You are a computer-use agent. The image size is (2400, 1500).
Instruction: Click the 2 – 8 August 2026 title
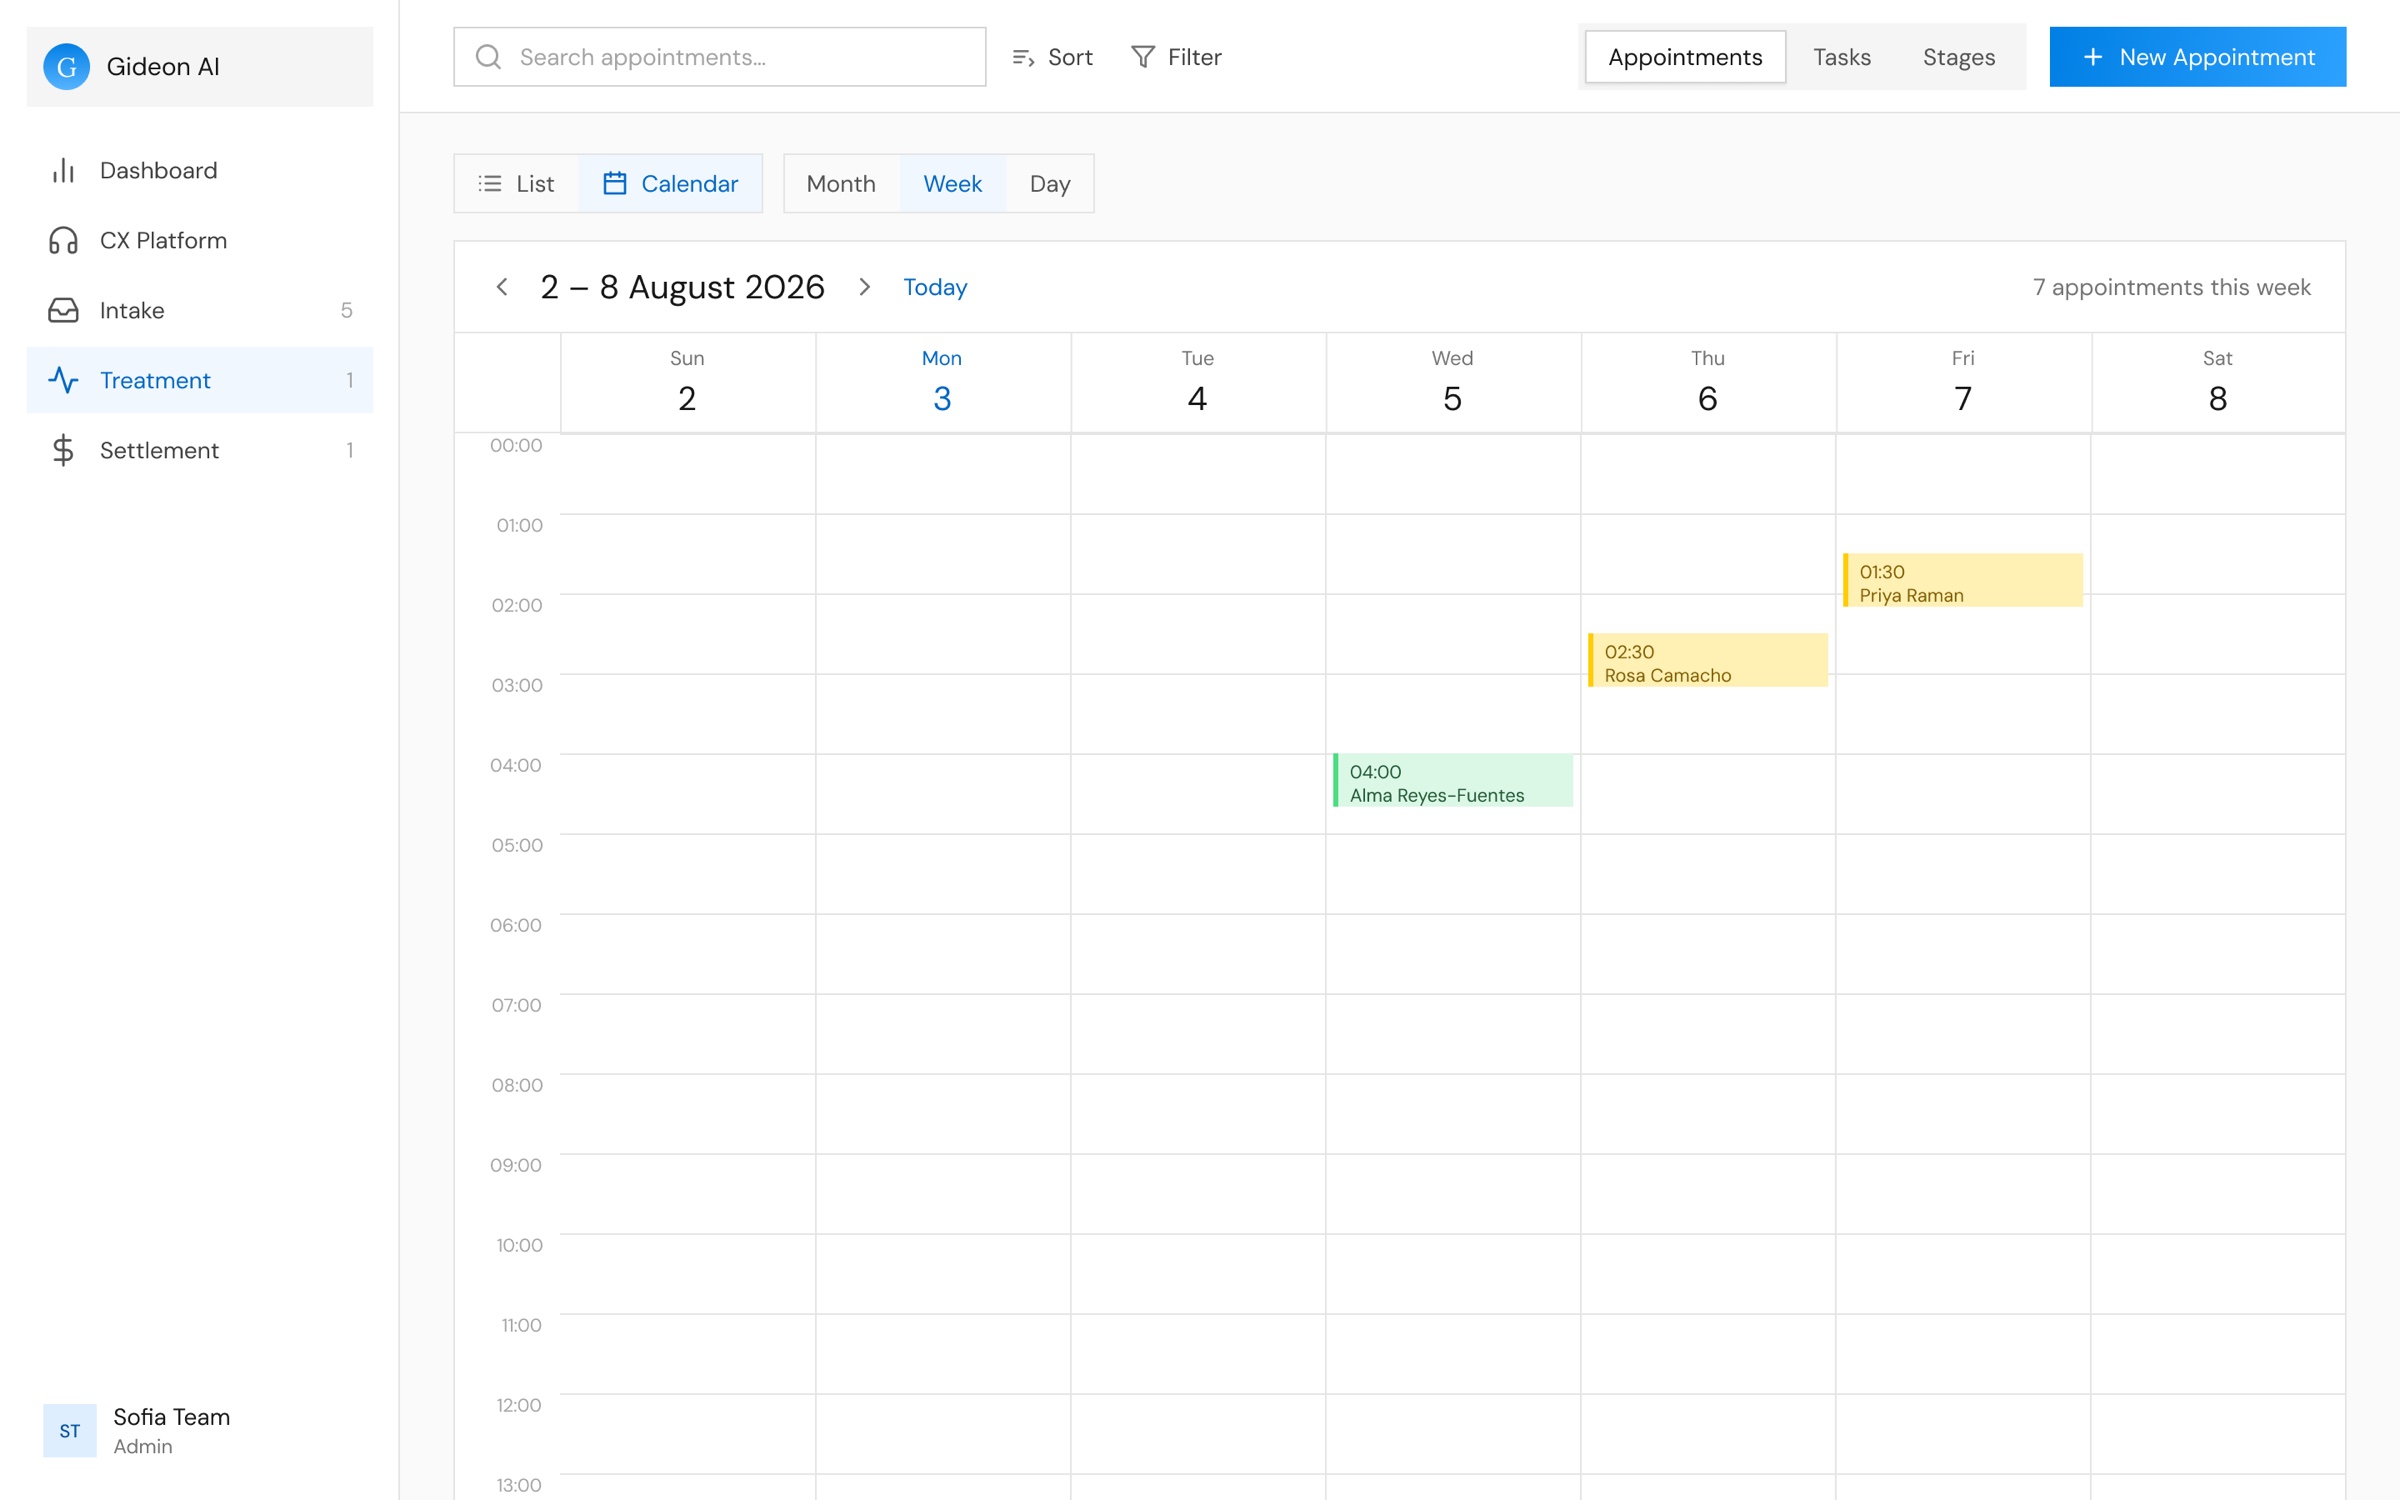click(683, 288)
